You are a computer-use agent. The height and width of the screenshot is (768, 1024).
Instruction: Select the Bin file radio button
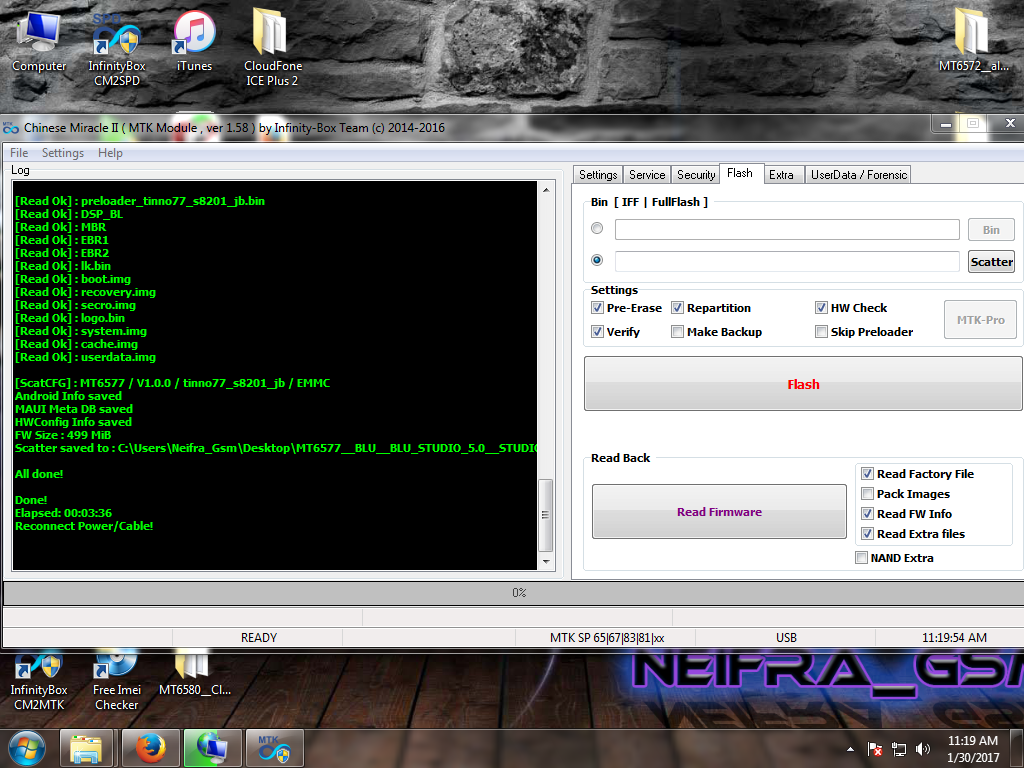(x=598, y=229)
